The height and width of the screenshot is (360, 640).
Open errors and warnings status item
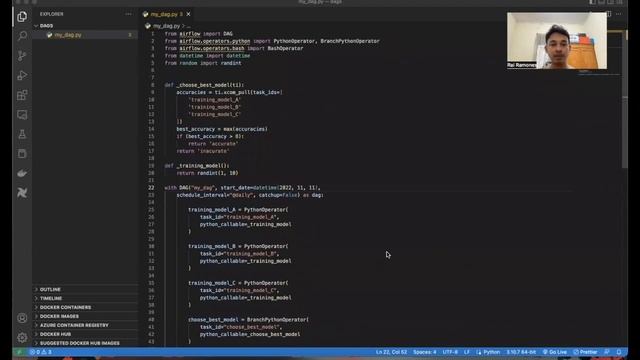coord(40,352)
